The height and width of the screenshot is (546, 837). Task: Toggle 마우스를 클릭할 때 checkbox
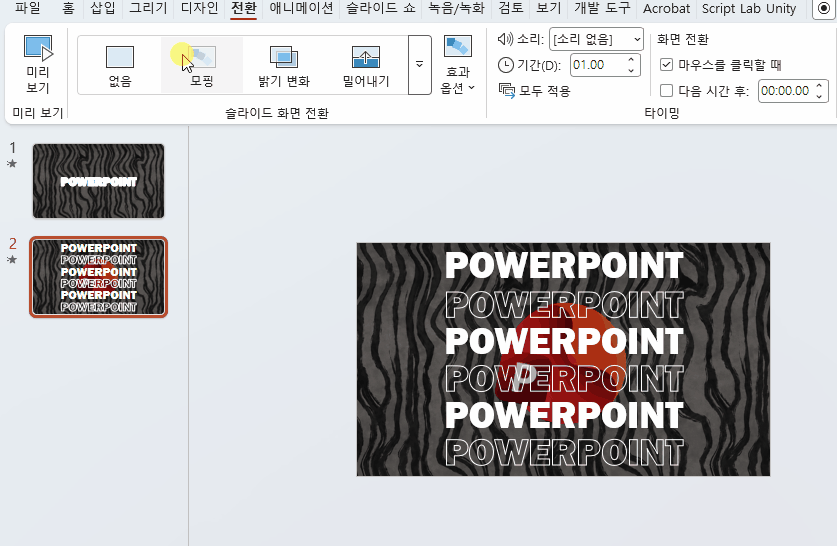[x=666, y=65]
